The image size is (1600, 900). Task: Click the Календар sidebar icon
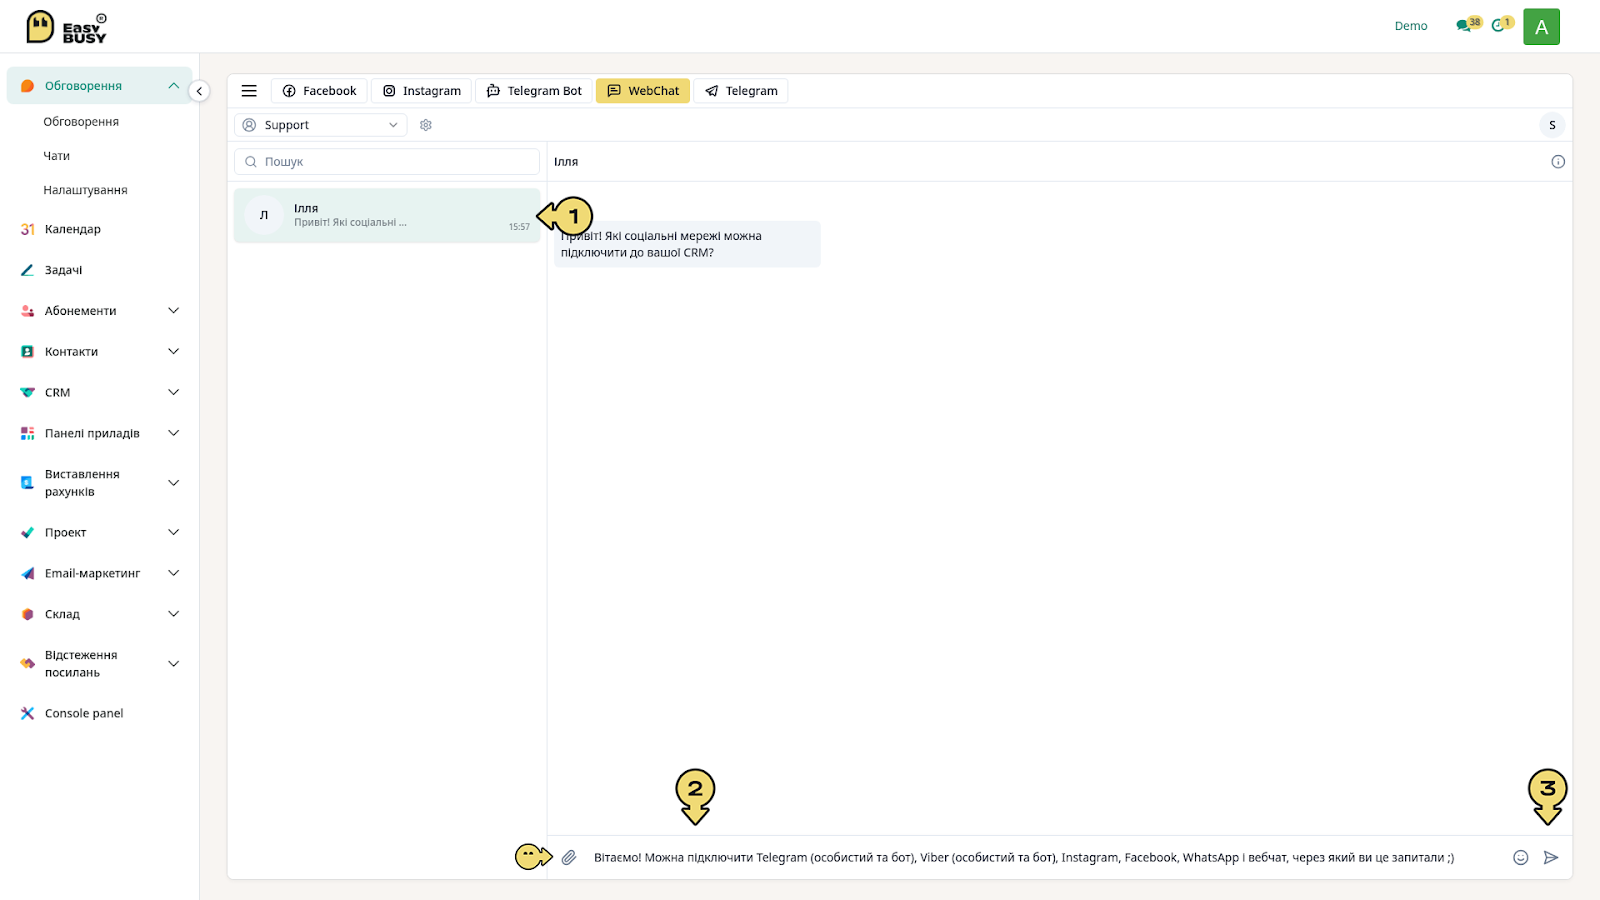[x=27, y=229]
